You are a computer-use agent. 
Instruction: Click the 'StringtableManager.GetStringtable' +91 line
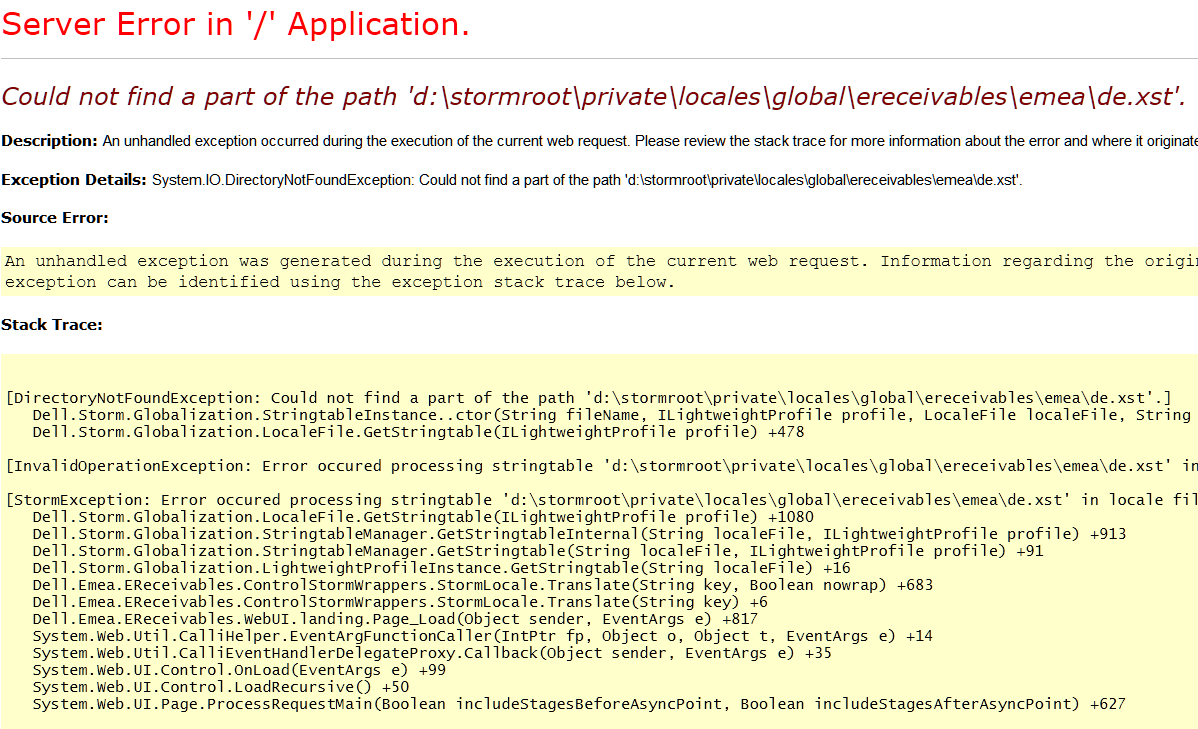537,551
